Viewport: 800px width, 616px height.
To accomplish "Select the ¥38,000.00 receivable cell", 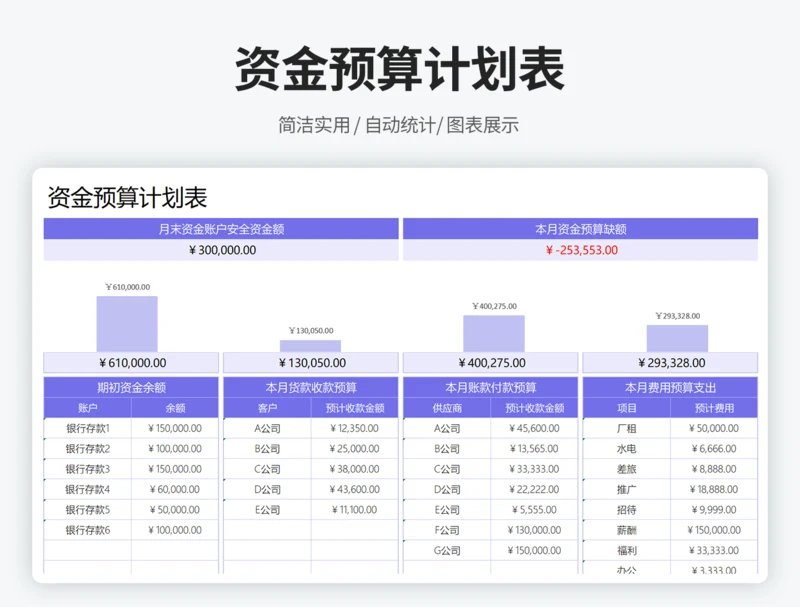I will click(355, 469).
